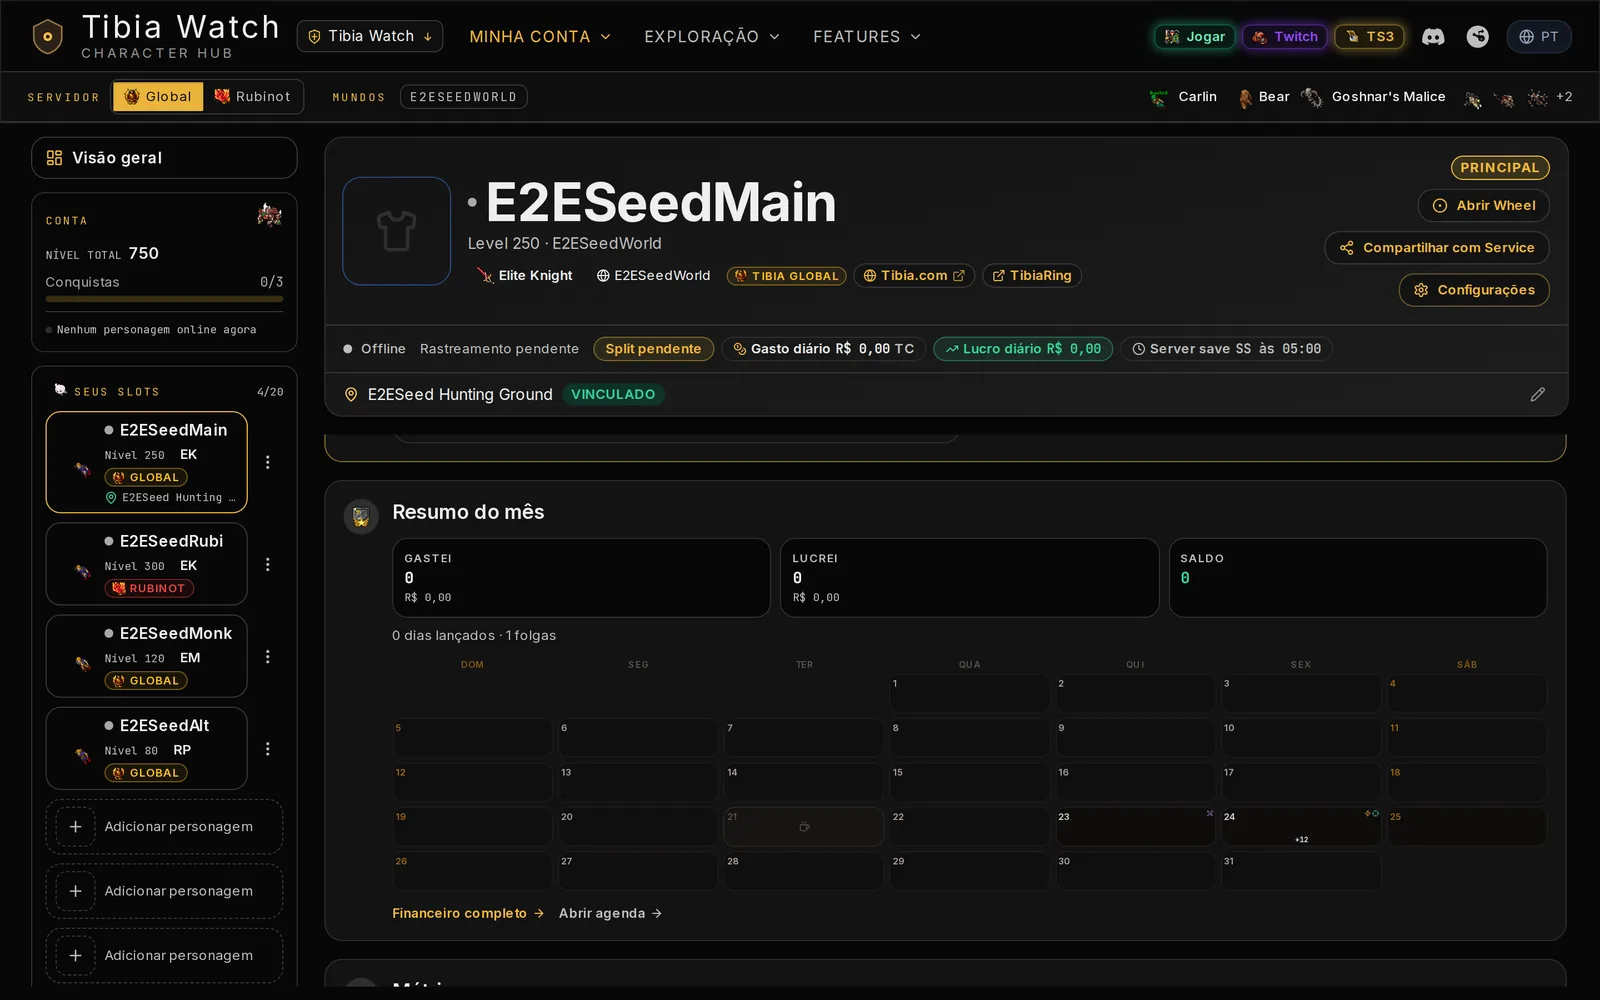Click the Elite Knight vocation sword icon
This screenshot has width=1600, height=1000.
click(x=485, y=276)
